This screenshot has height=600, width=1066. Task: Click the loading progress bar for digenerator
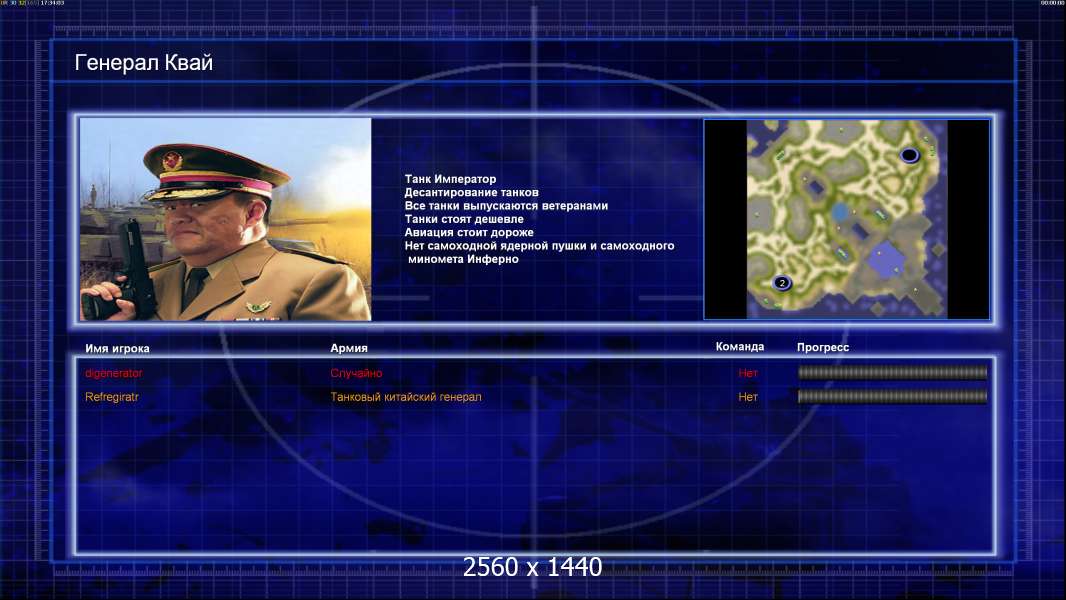click(893, 372)
